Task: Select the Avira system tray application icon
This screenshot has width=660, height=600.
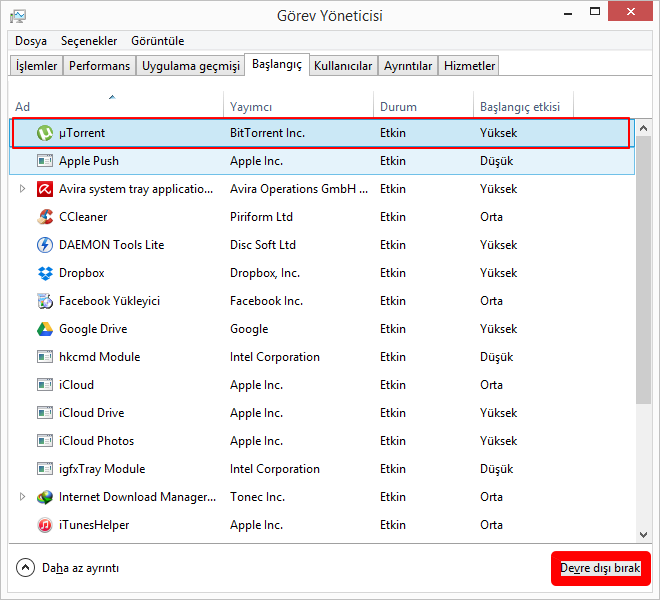Action: 45,189
